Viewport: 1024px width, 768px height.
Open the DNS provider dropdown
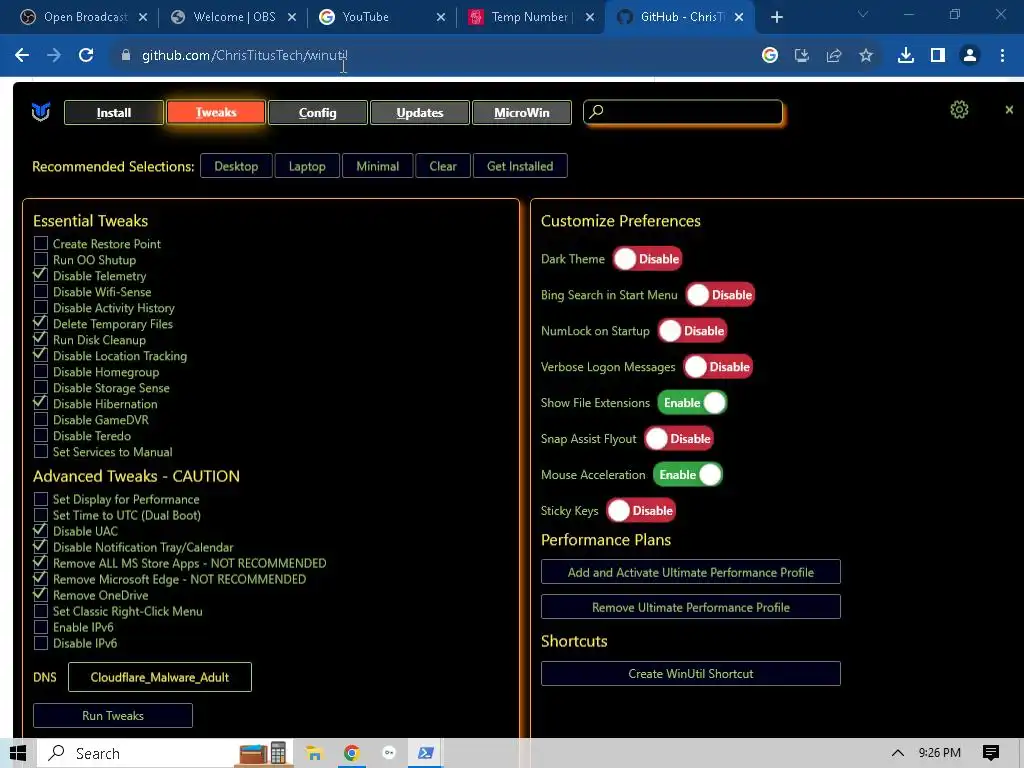[159, 677]
